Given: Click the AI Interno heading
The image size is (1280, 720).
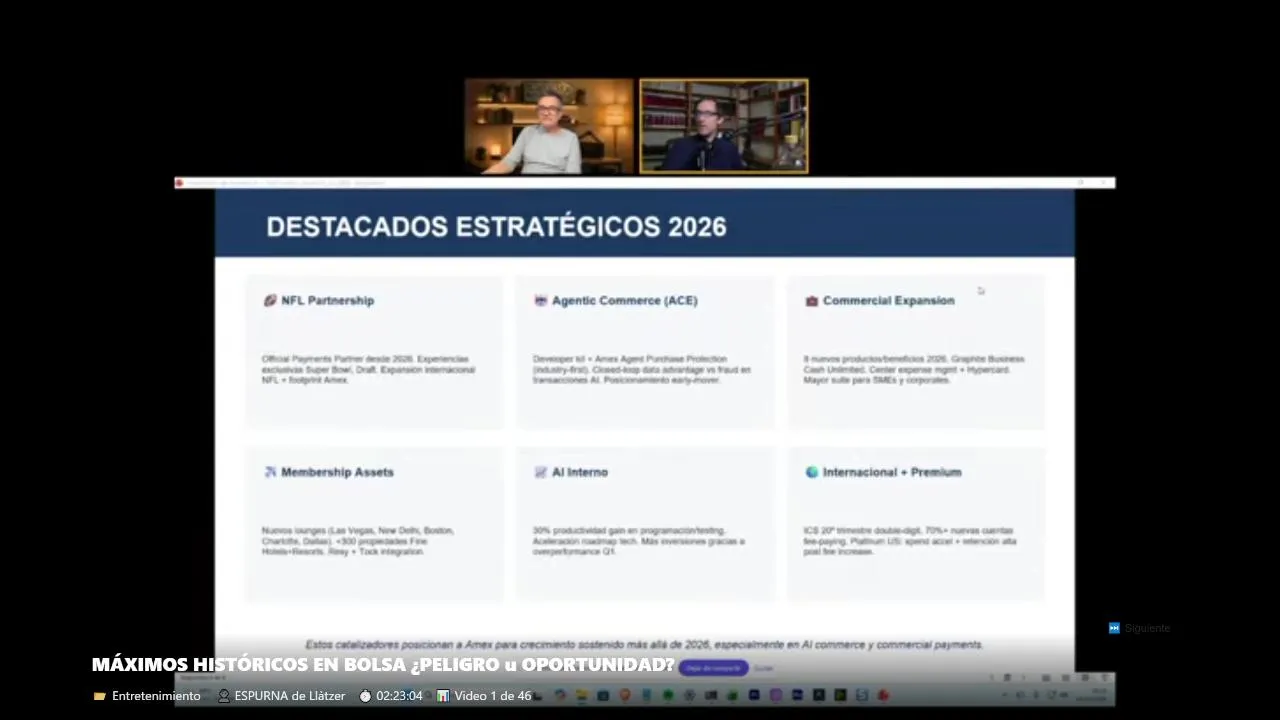Looking at the screenshot, I should point(579,472).
